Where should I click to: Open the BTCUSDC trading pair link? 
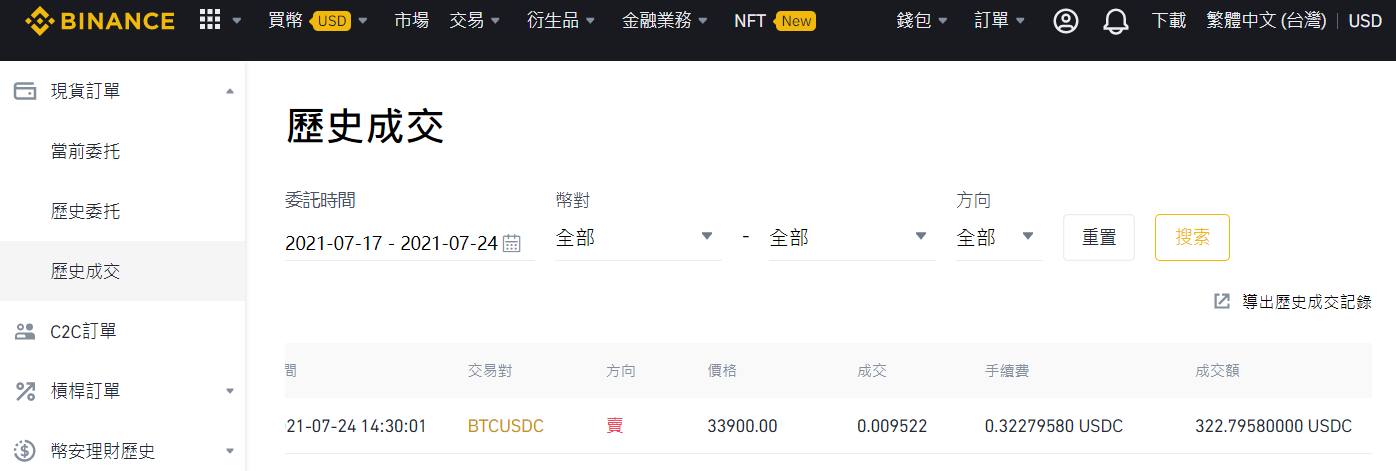[x=506, y=426]
